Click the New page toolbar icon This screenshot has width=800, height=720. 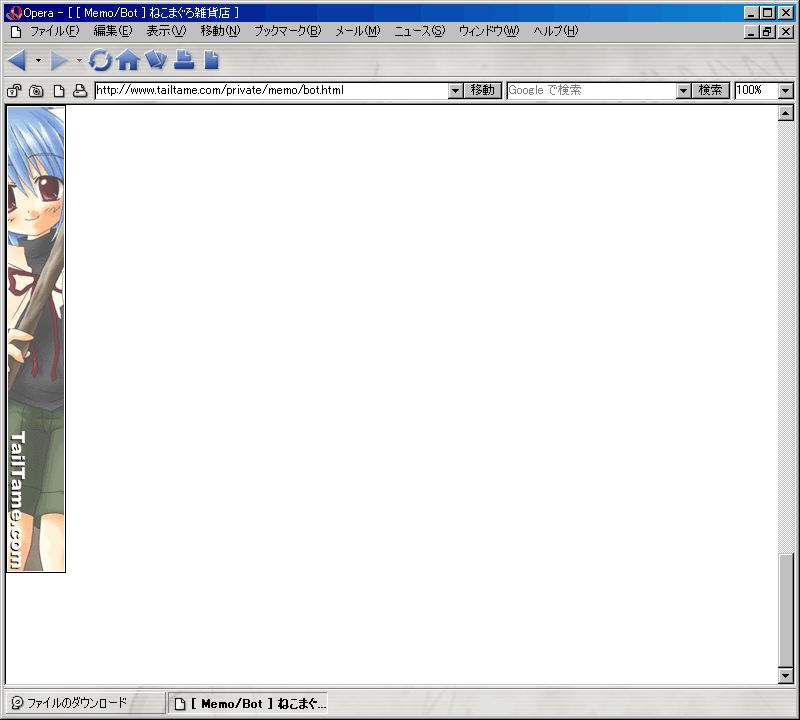click(211, 60)
